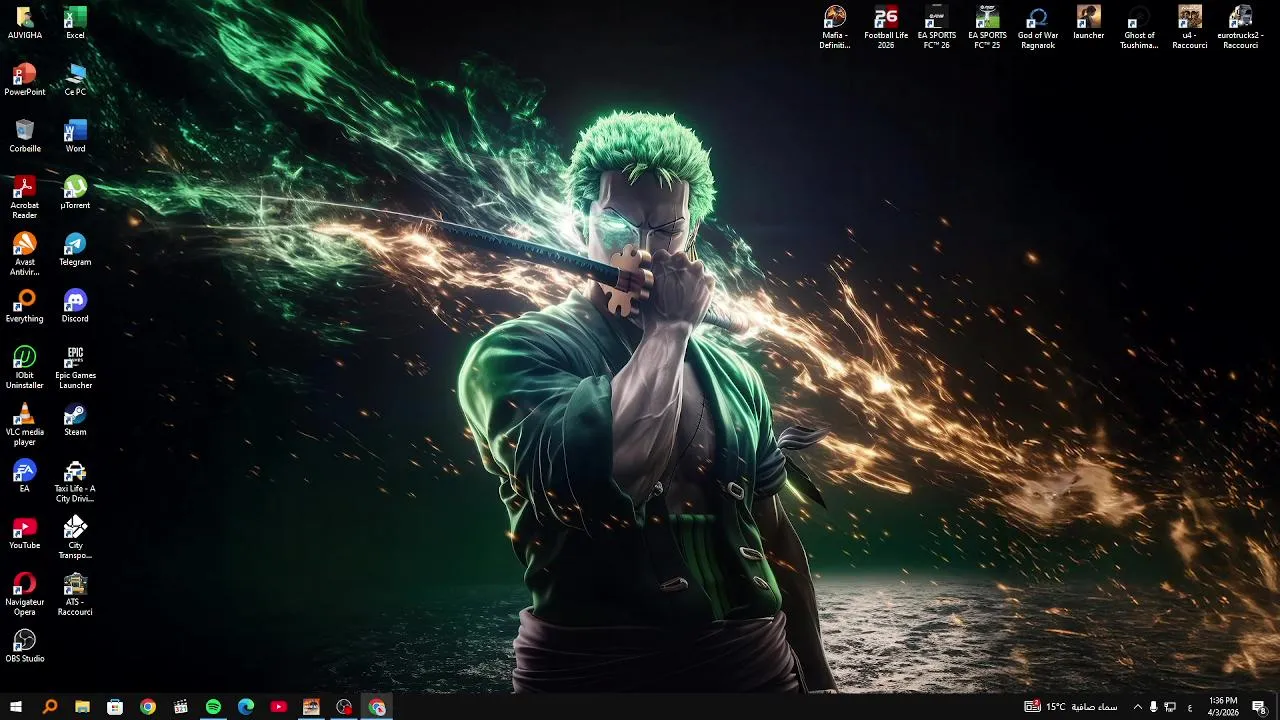The image size is (1280, 720).
Task: Open File Explorer from the taskbar
Action: point(82,707)
